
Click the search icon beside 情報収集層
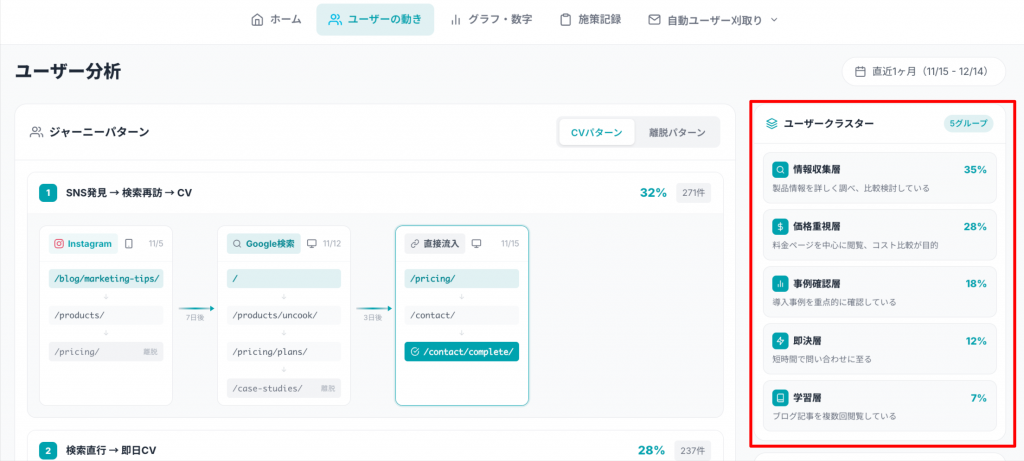[x=780, y=170]
